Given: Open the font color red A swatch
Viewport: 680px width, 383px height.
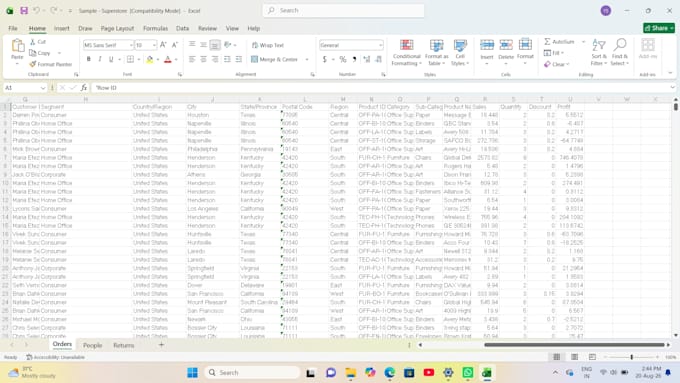Looking at the screenshot, I should click(x=168, y=60).
